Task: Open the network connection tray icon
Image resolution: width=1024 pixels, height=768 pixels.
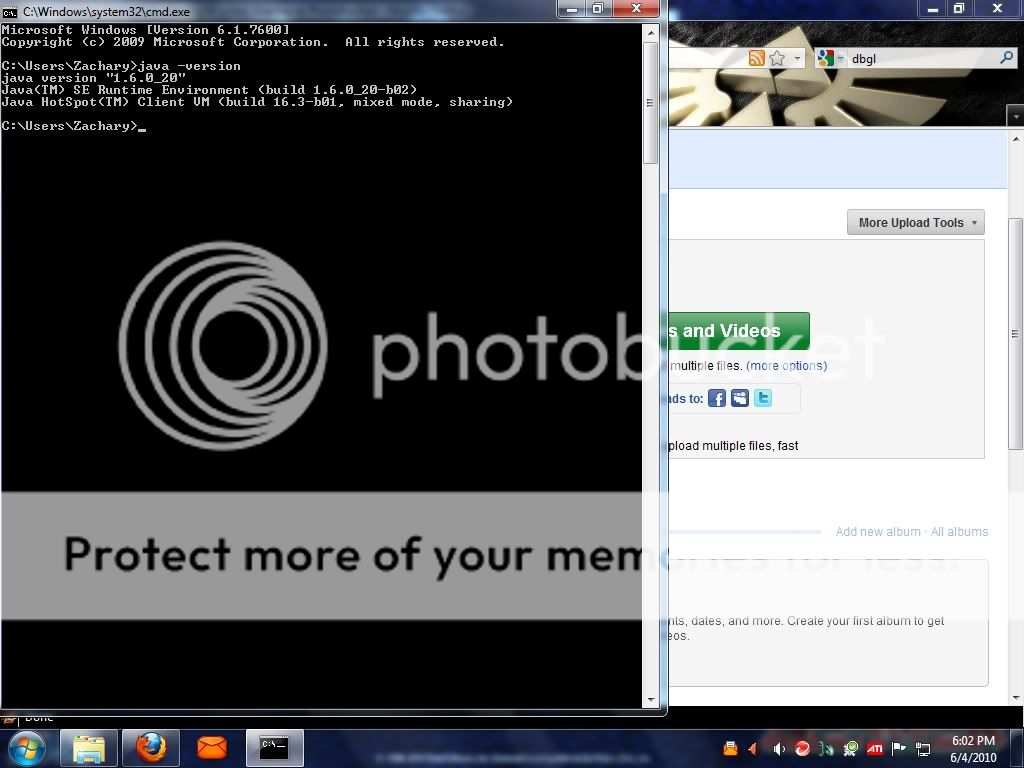Action: [923, 748]
